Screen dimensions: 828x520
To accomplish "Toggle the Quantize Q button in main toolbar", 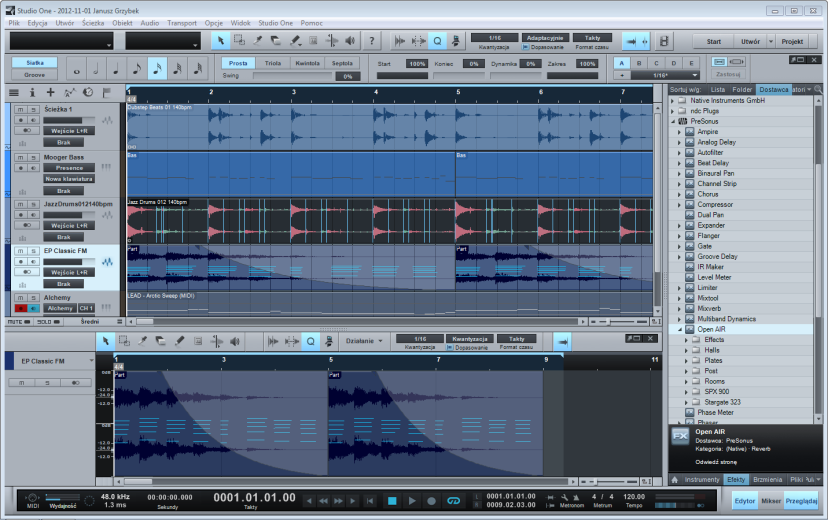I will pos(437,41).
